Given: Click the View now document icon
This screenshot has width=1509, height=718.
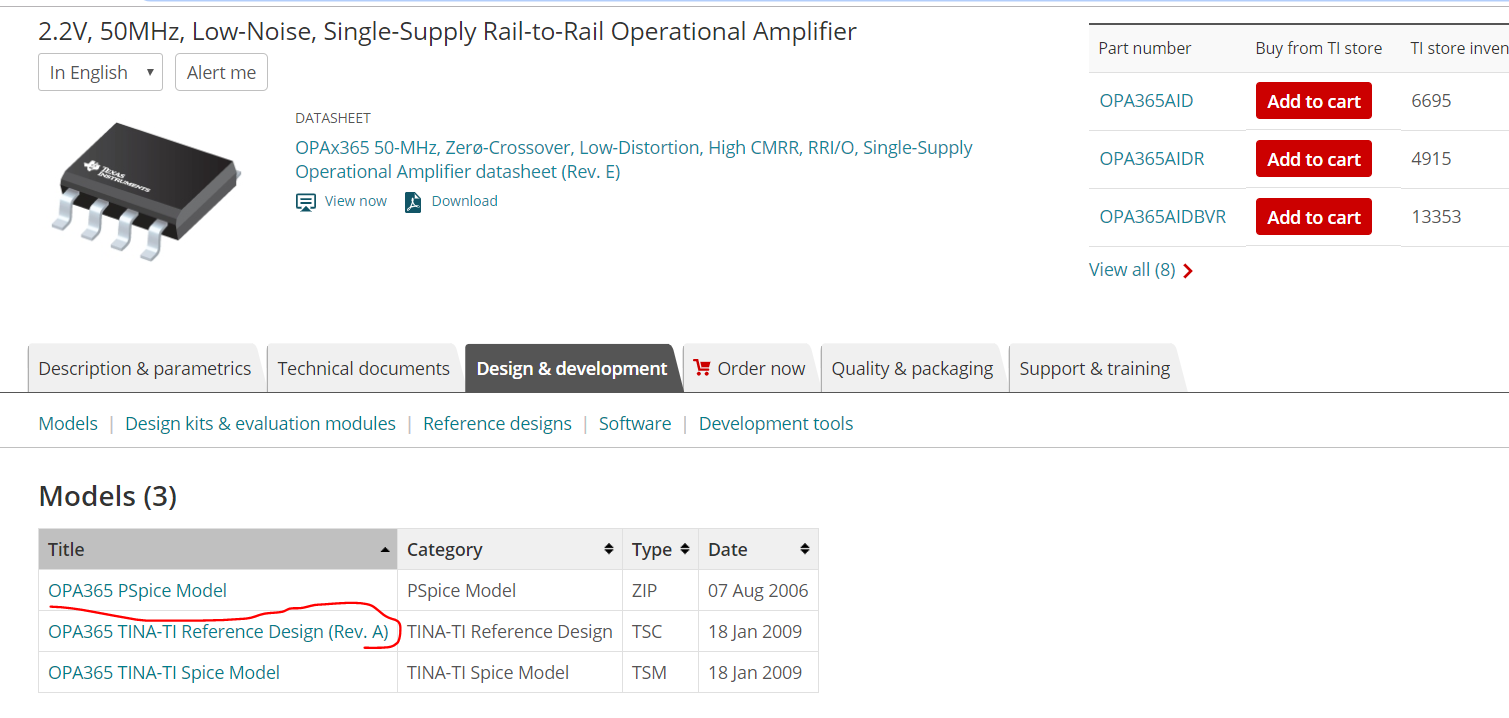Looking at the screenshot, I should [x=306, y=202].
